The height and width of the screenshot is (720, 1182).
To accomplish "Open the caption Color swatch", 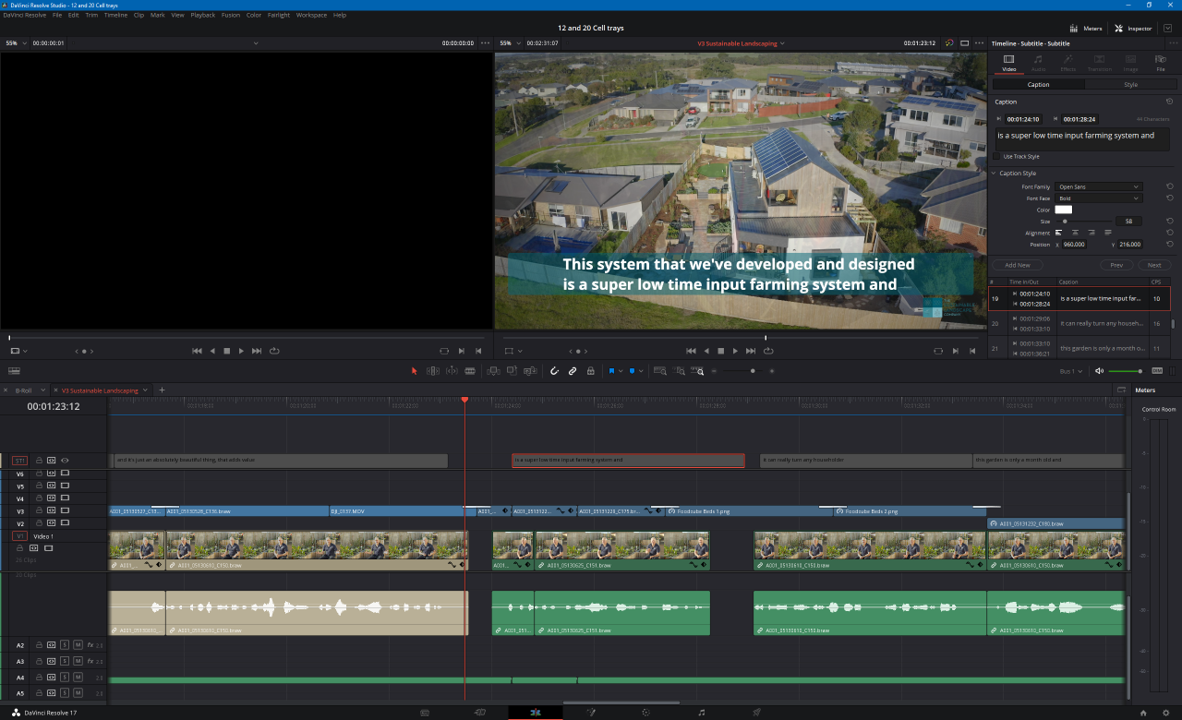I will pos(1063,210).
